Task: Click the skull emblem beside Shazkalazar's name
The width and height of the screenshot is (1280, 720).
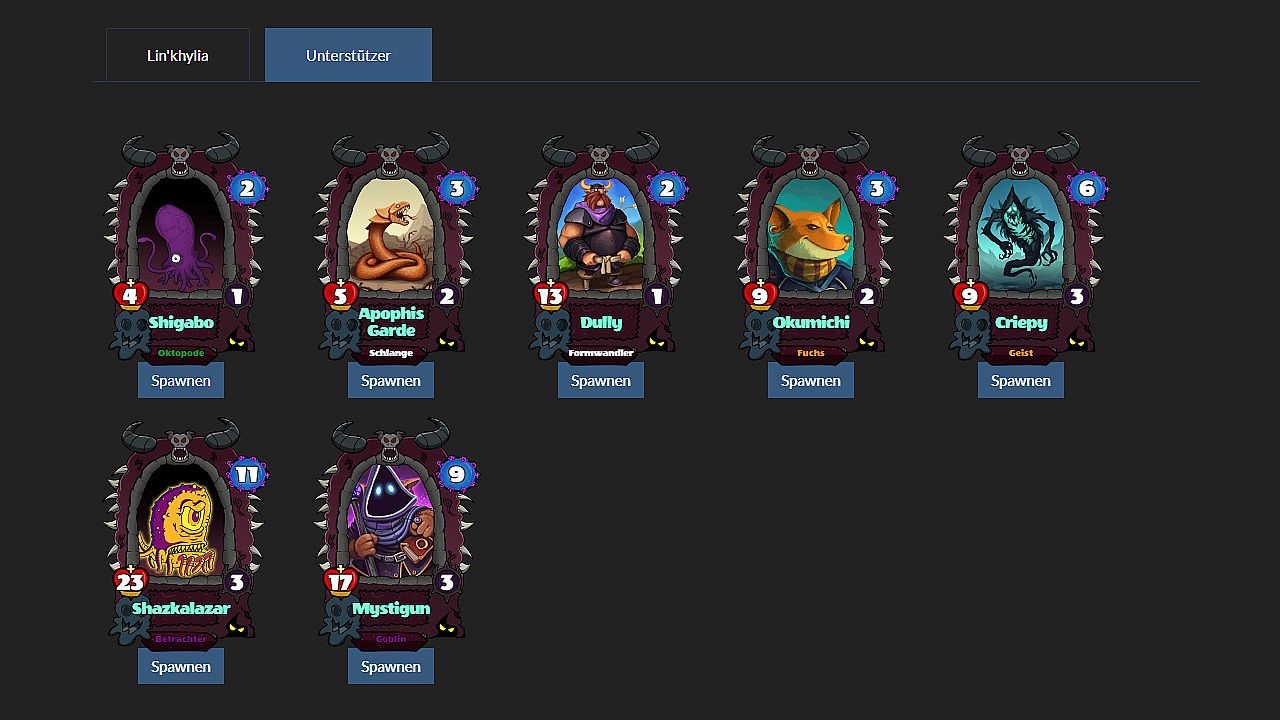Action: 130,620
